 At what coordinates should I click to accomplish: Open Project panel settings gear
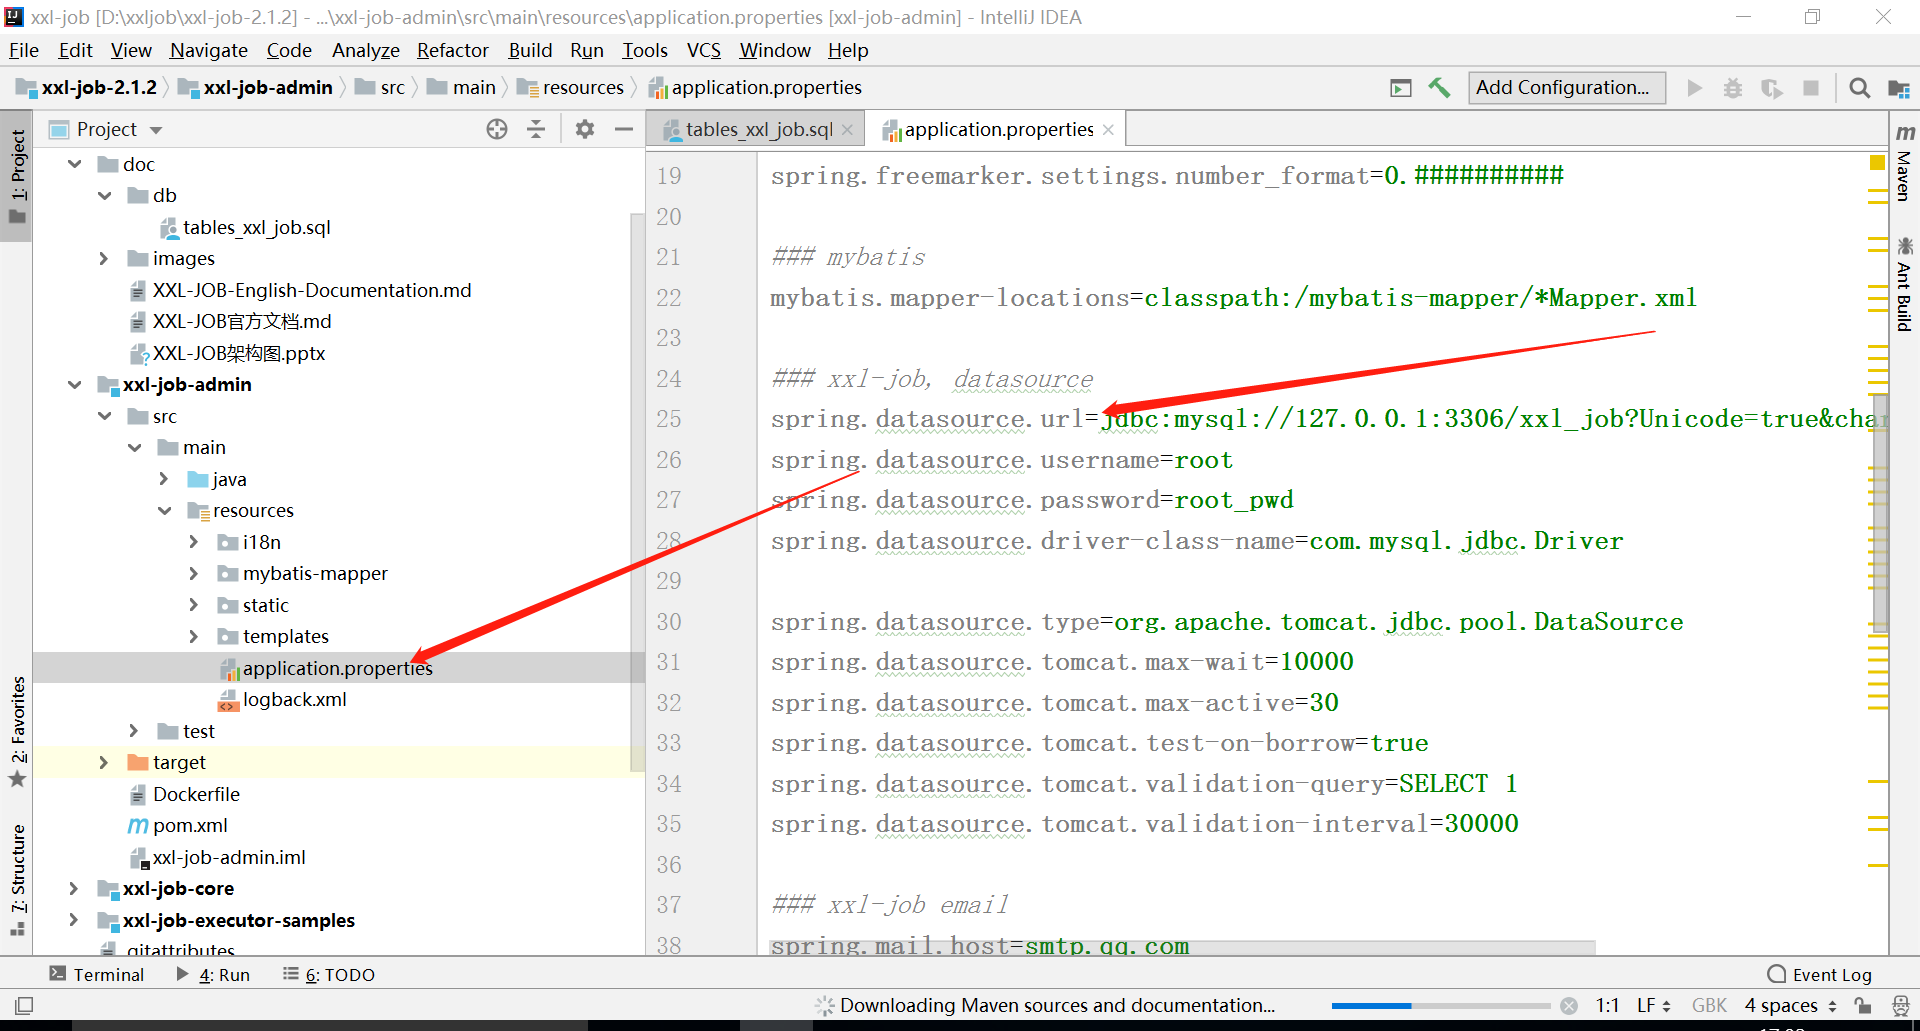(585, 129)
